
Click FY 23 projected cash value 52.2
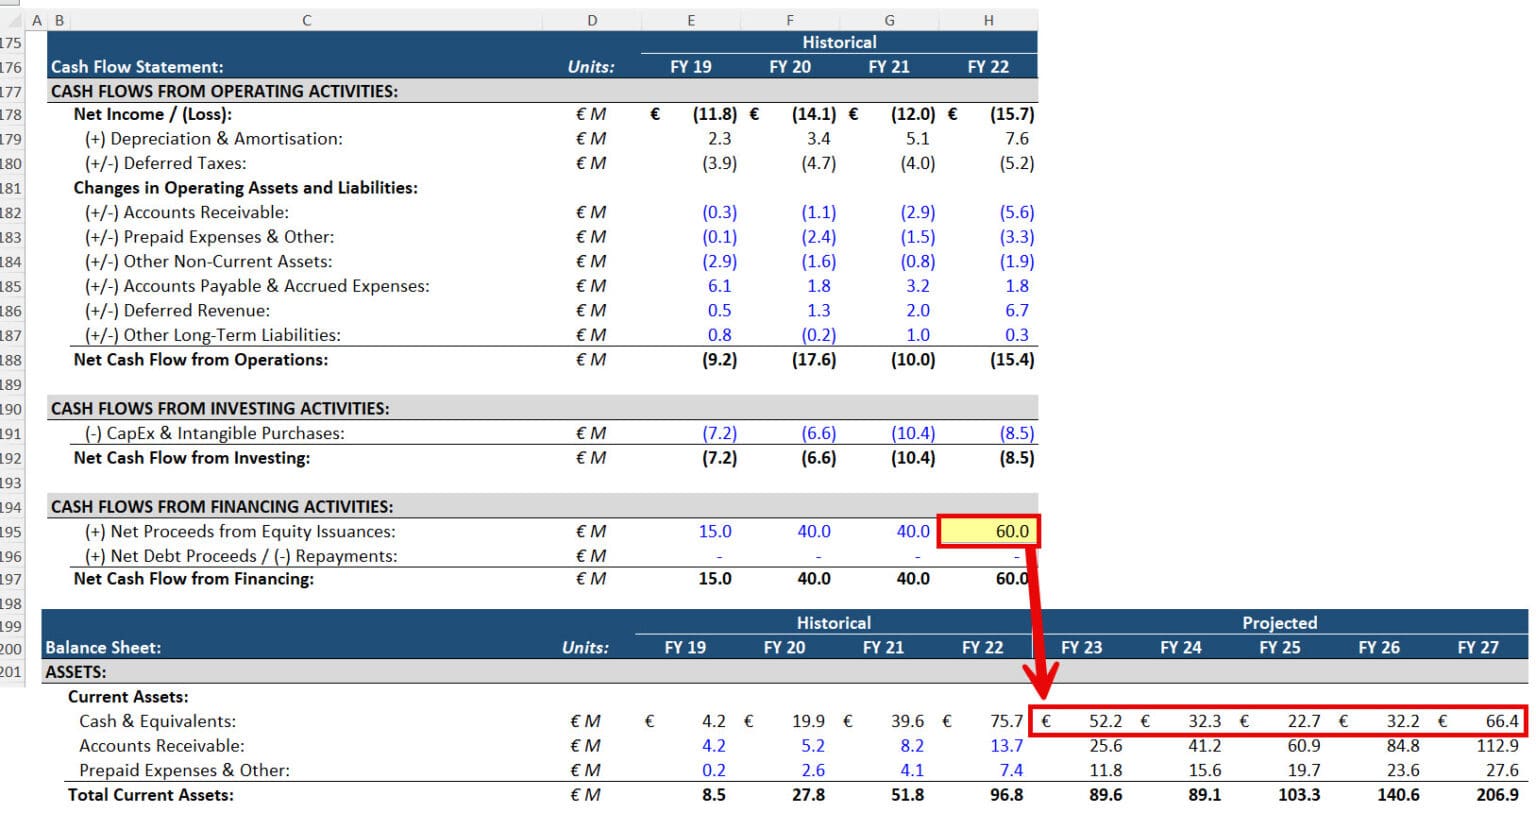pyautogui.click(x=1105, y=721)
